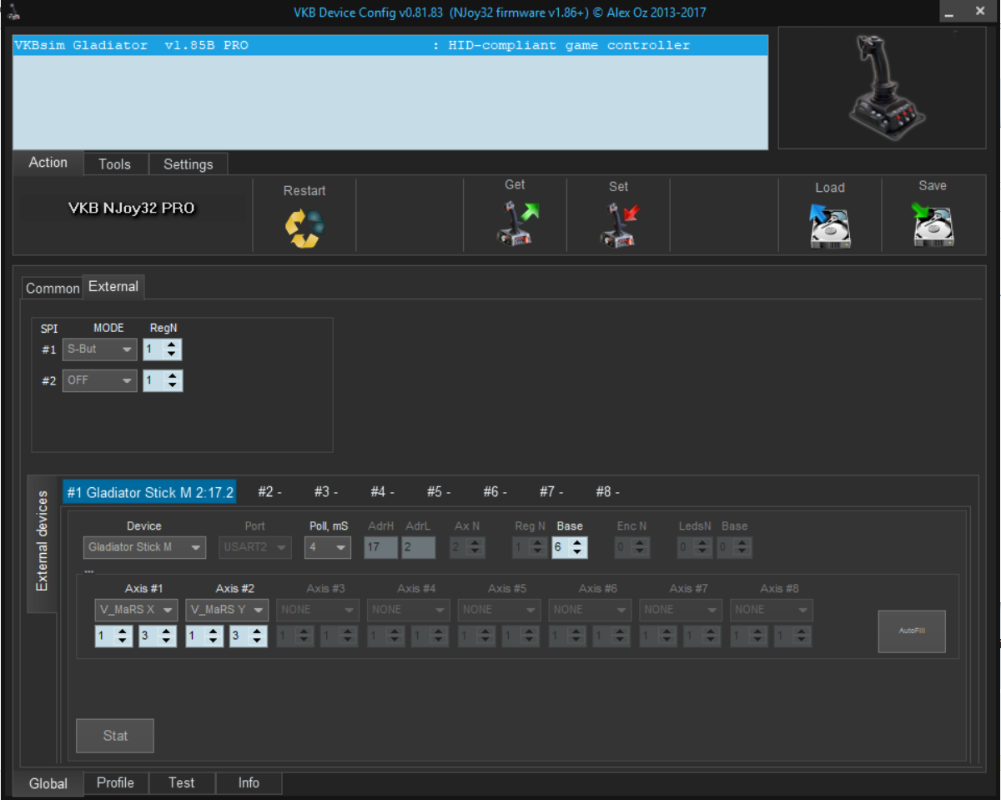Click the Load disk icon
The width and height of the screenshot is (1001, 800).
[829, 226]
